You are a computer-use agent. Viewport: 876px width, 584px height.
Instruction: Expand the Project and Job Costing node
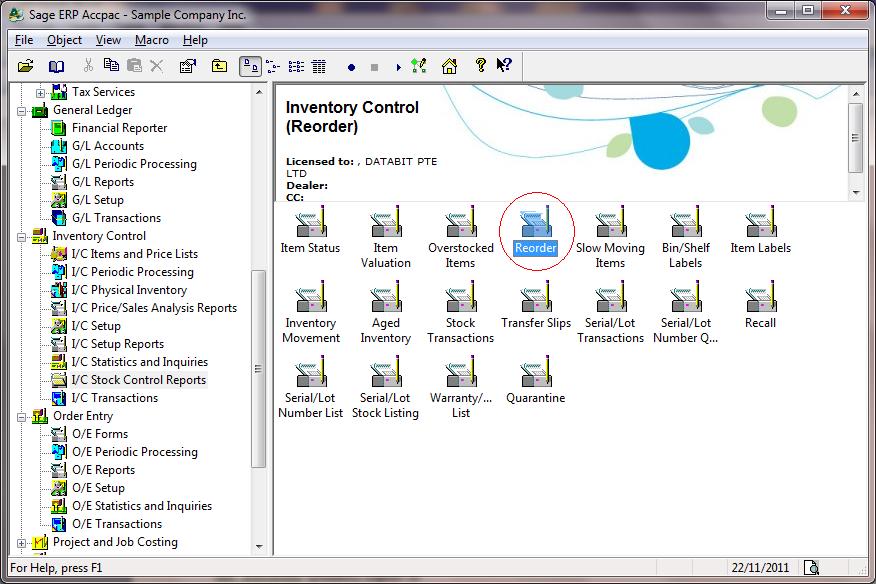point(21,543)
